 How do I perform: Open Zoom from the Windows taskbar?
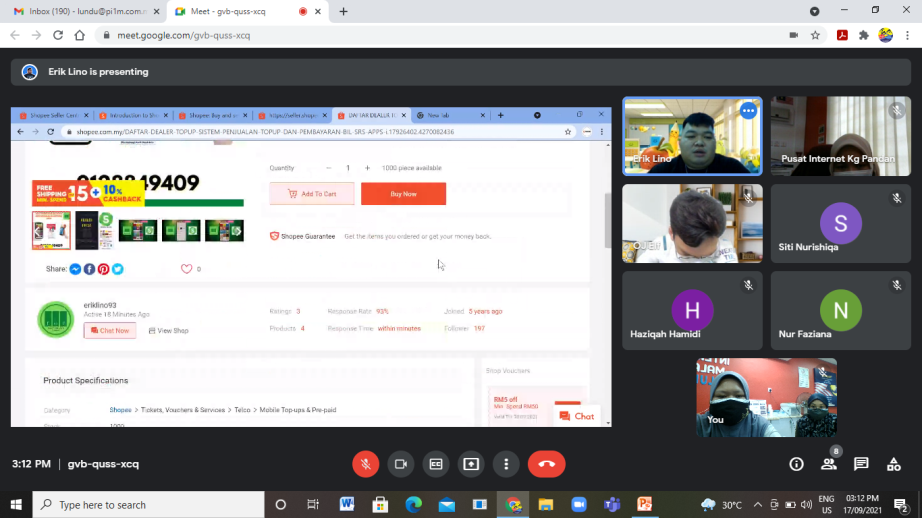tap(578, 505)
